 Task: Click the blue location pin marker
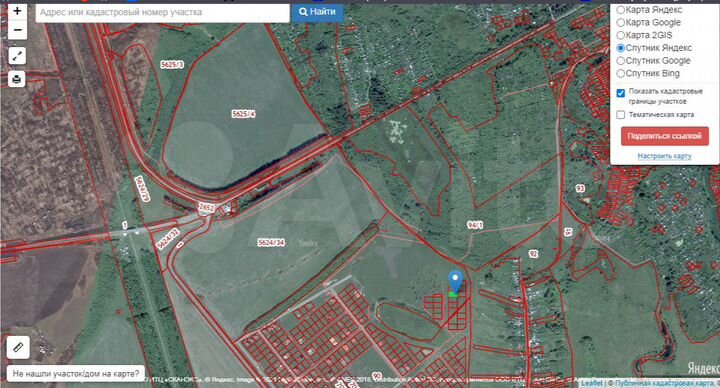455,281
